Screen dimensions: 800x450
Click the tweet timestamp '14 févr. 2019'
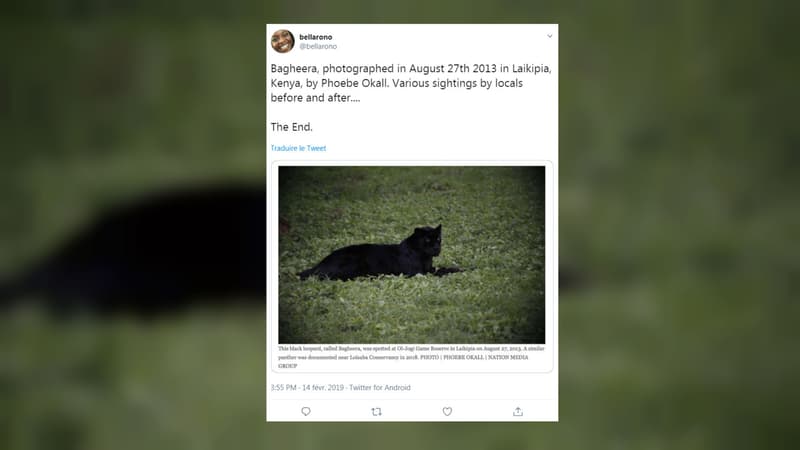[323, 388]
